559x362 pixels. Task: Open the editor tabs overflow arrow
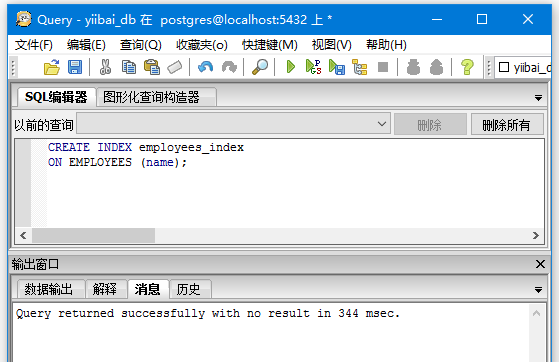tap(538, 98)
